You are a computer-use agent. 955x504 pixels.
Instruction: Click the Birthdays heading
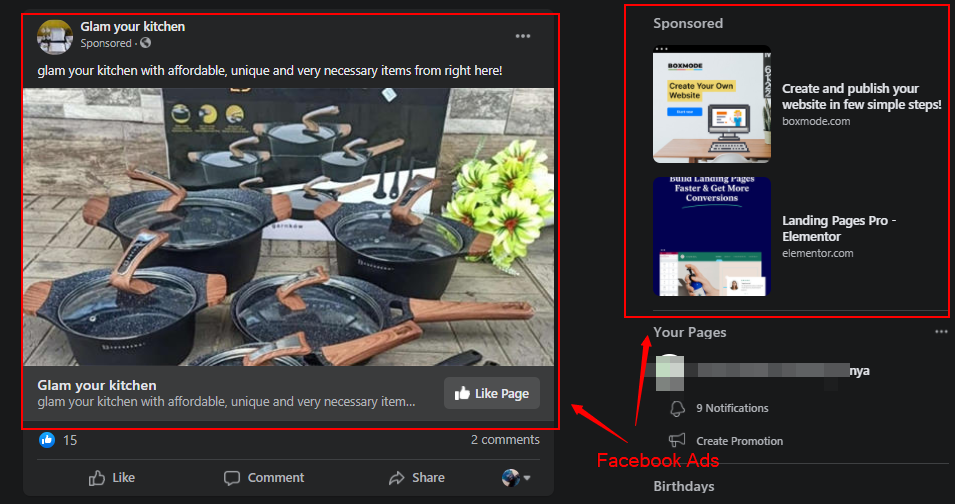[683, 486]
